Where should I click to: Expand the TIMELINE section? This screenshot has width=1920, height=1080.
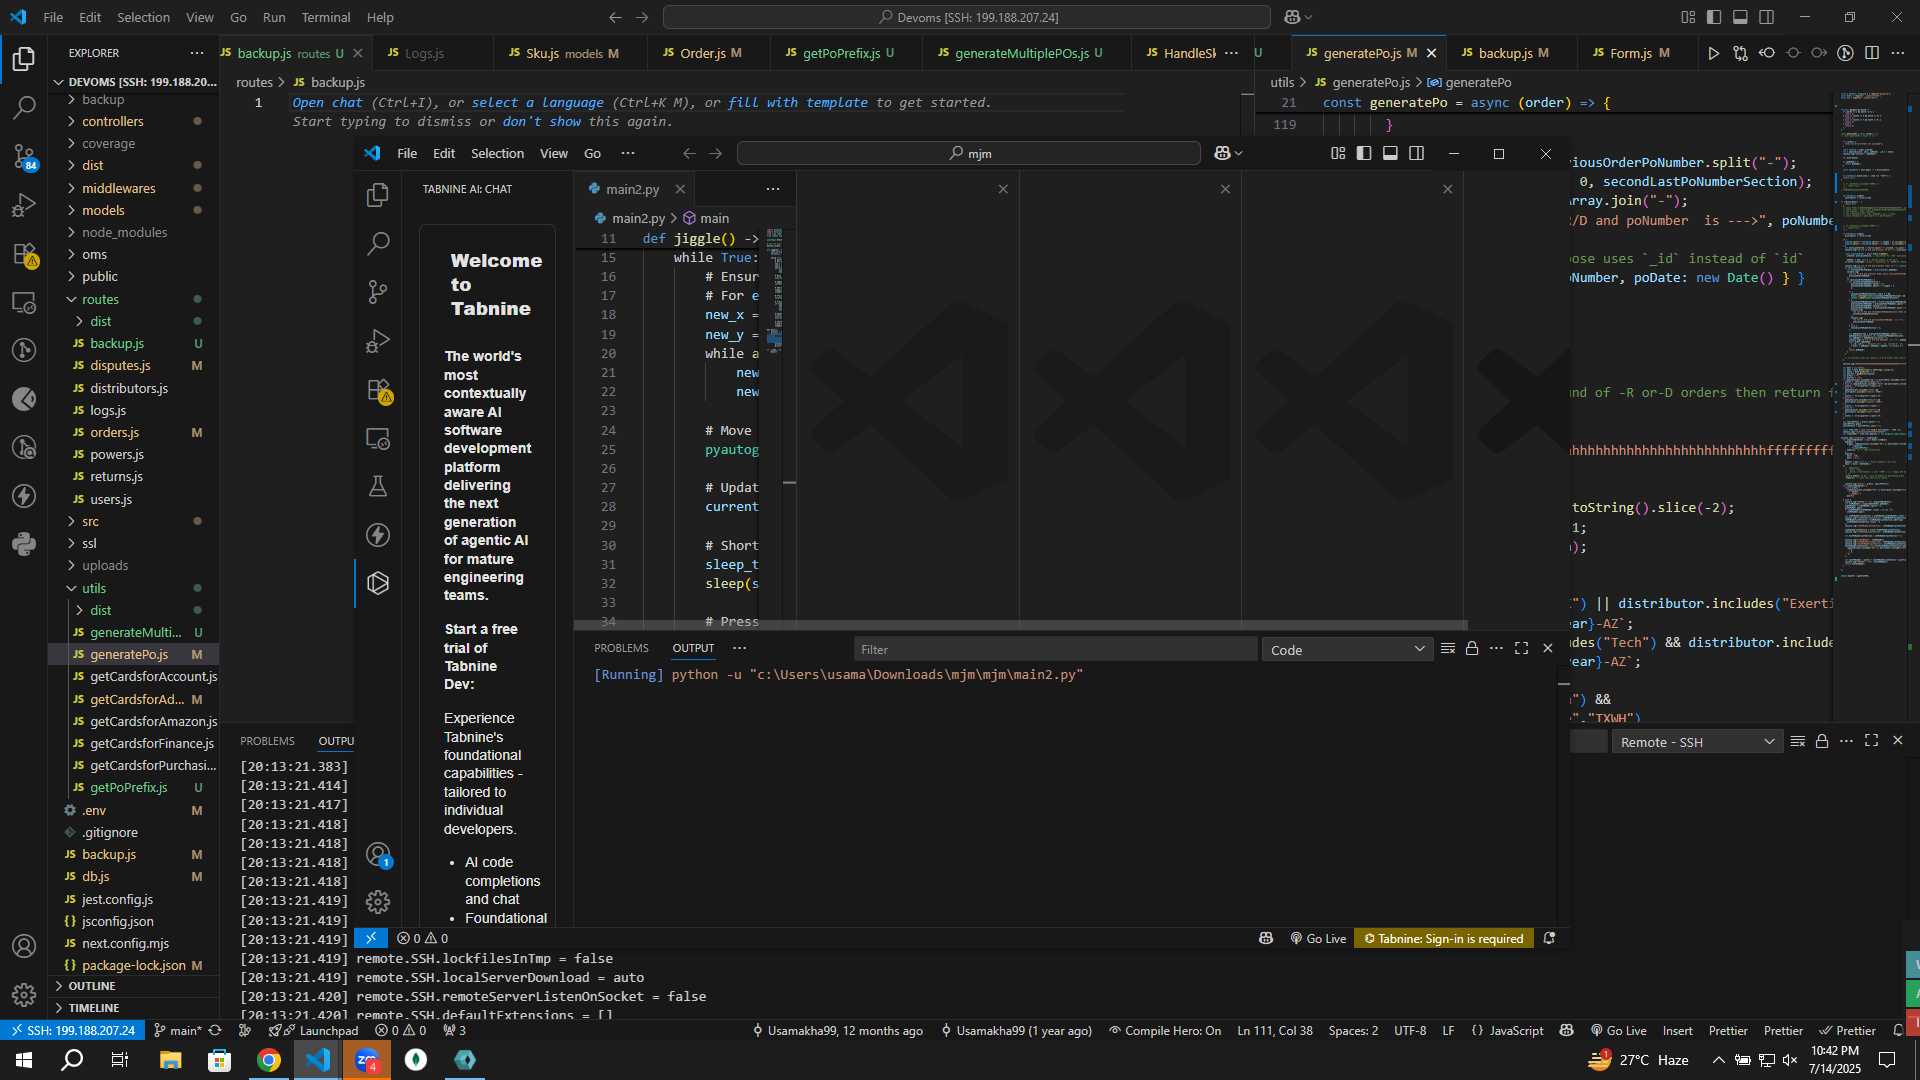[134, 1008]
